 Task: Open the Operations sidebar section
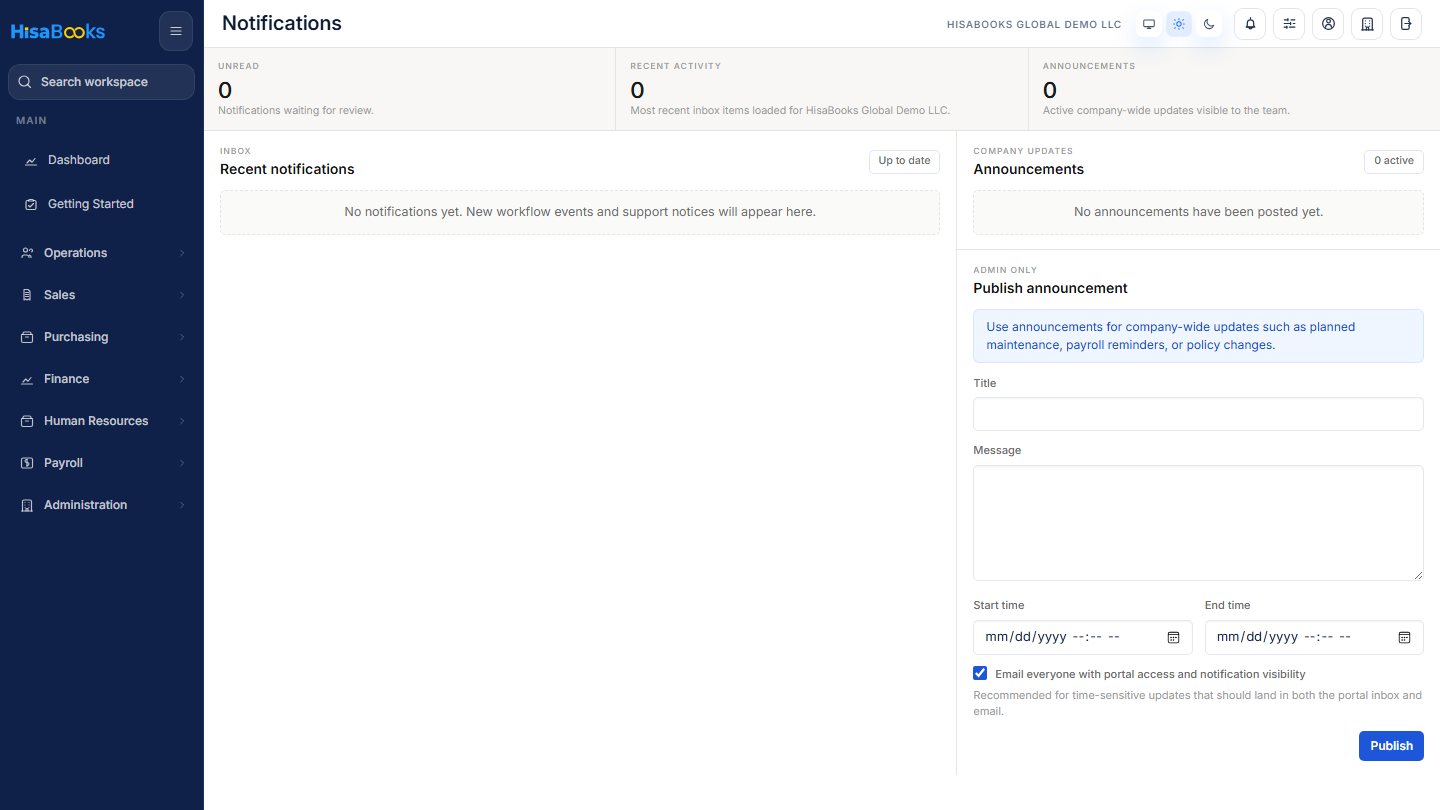[x=102, y=253]
